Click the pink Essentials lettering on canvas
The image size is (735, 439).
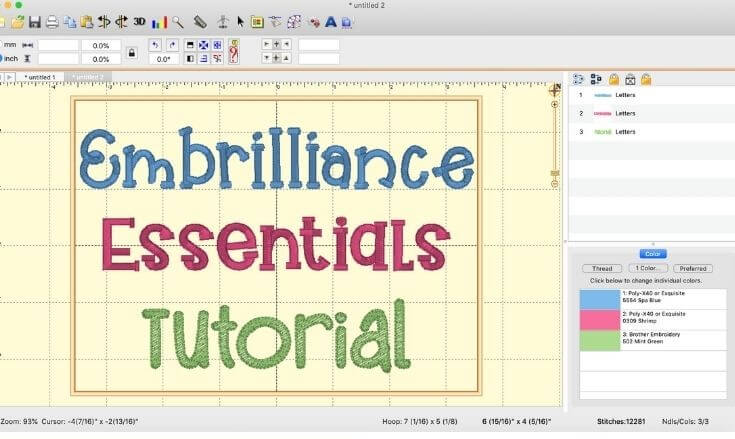[x=276, y=244]
